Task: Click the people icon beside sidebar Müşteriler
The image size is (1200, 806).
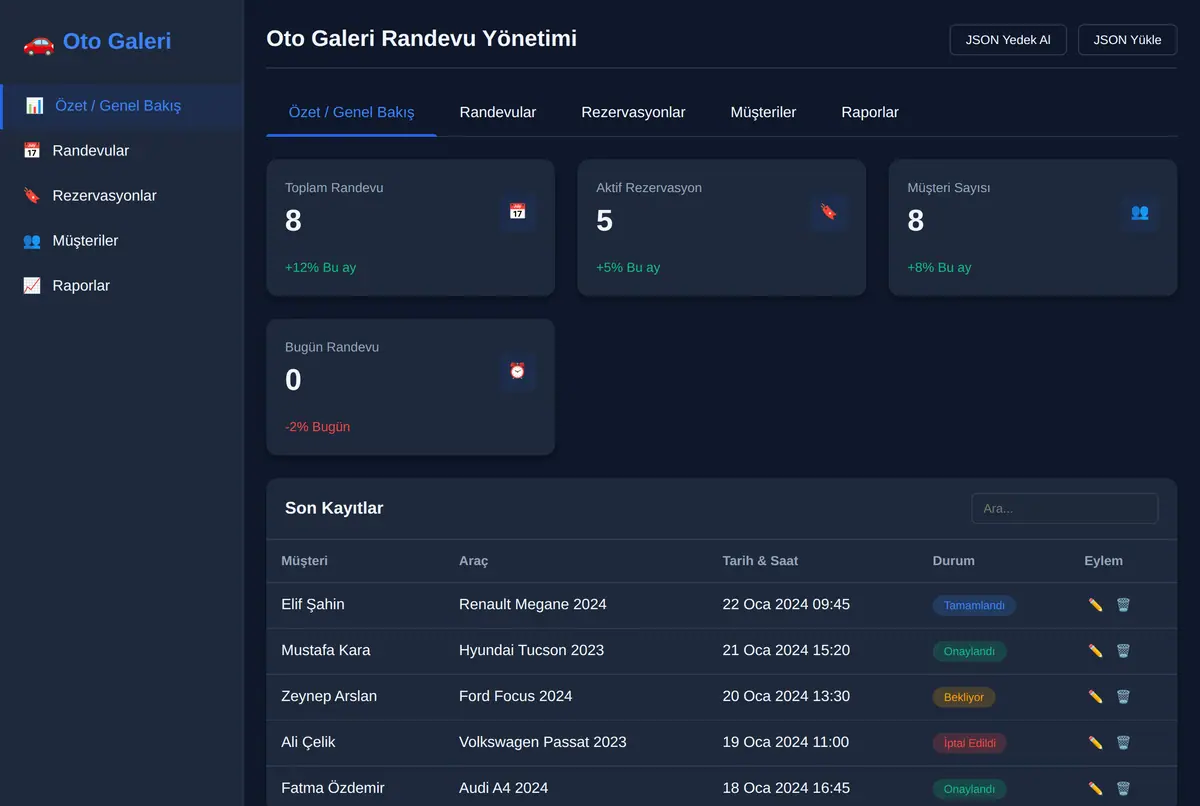Action: (x=32, y=241)
